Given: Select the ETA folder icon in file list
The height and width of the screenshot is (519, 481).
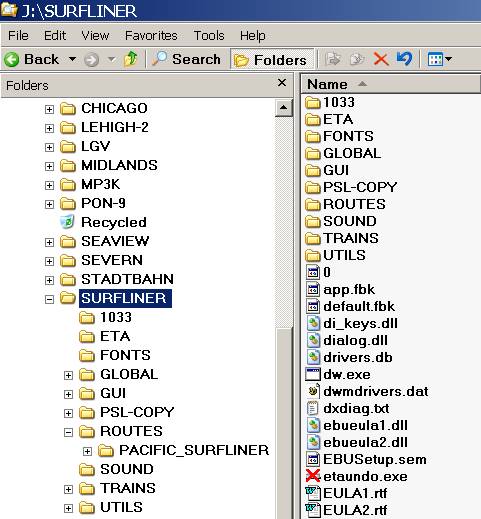Looking at the screenshot, I should [313, 119].
